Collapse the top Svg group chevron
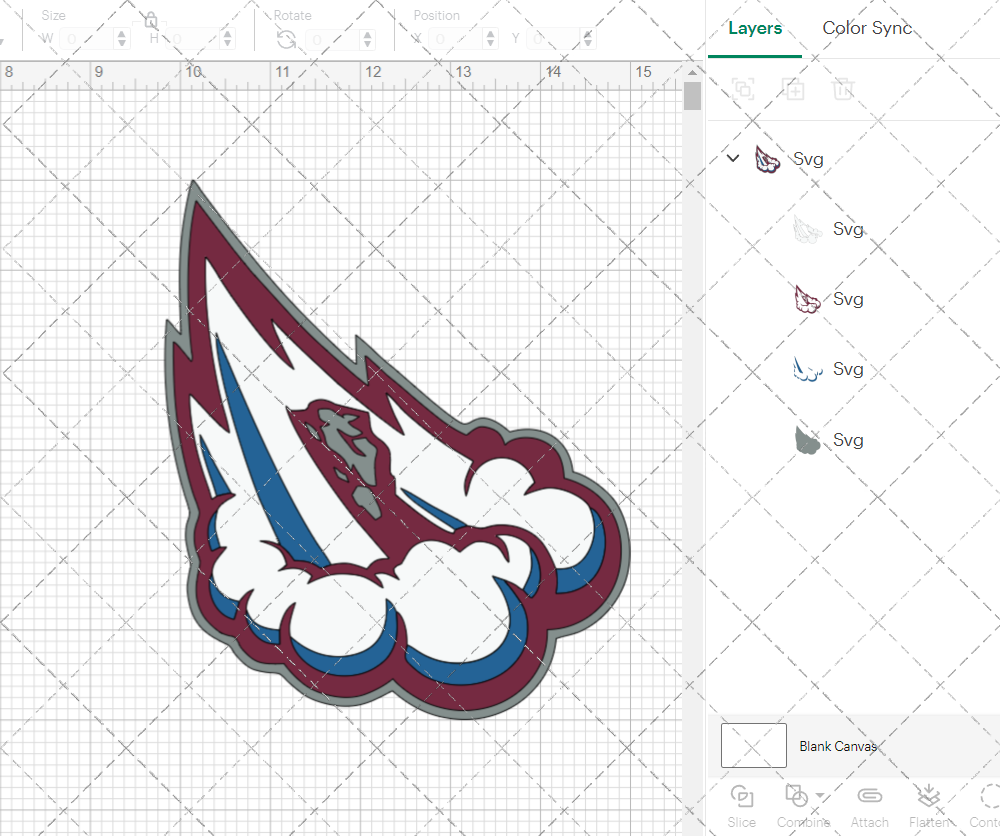The image size is (1000, 836). point(733,158)
